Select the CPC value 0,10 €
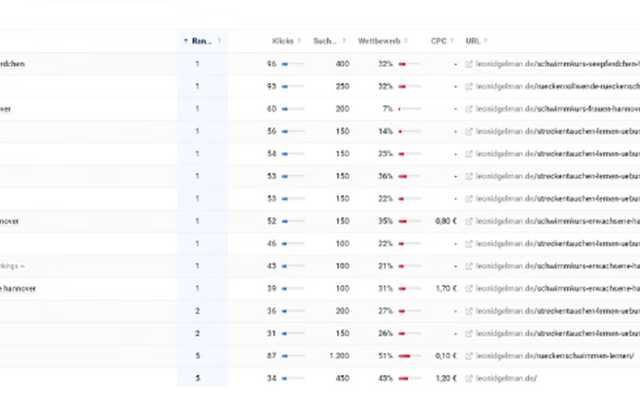This screenshot has height=400, width=640. 446,356
